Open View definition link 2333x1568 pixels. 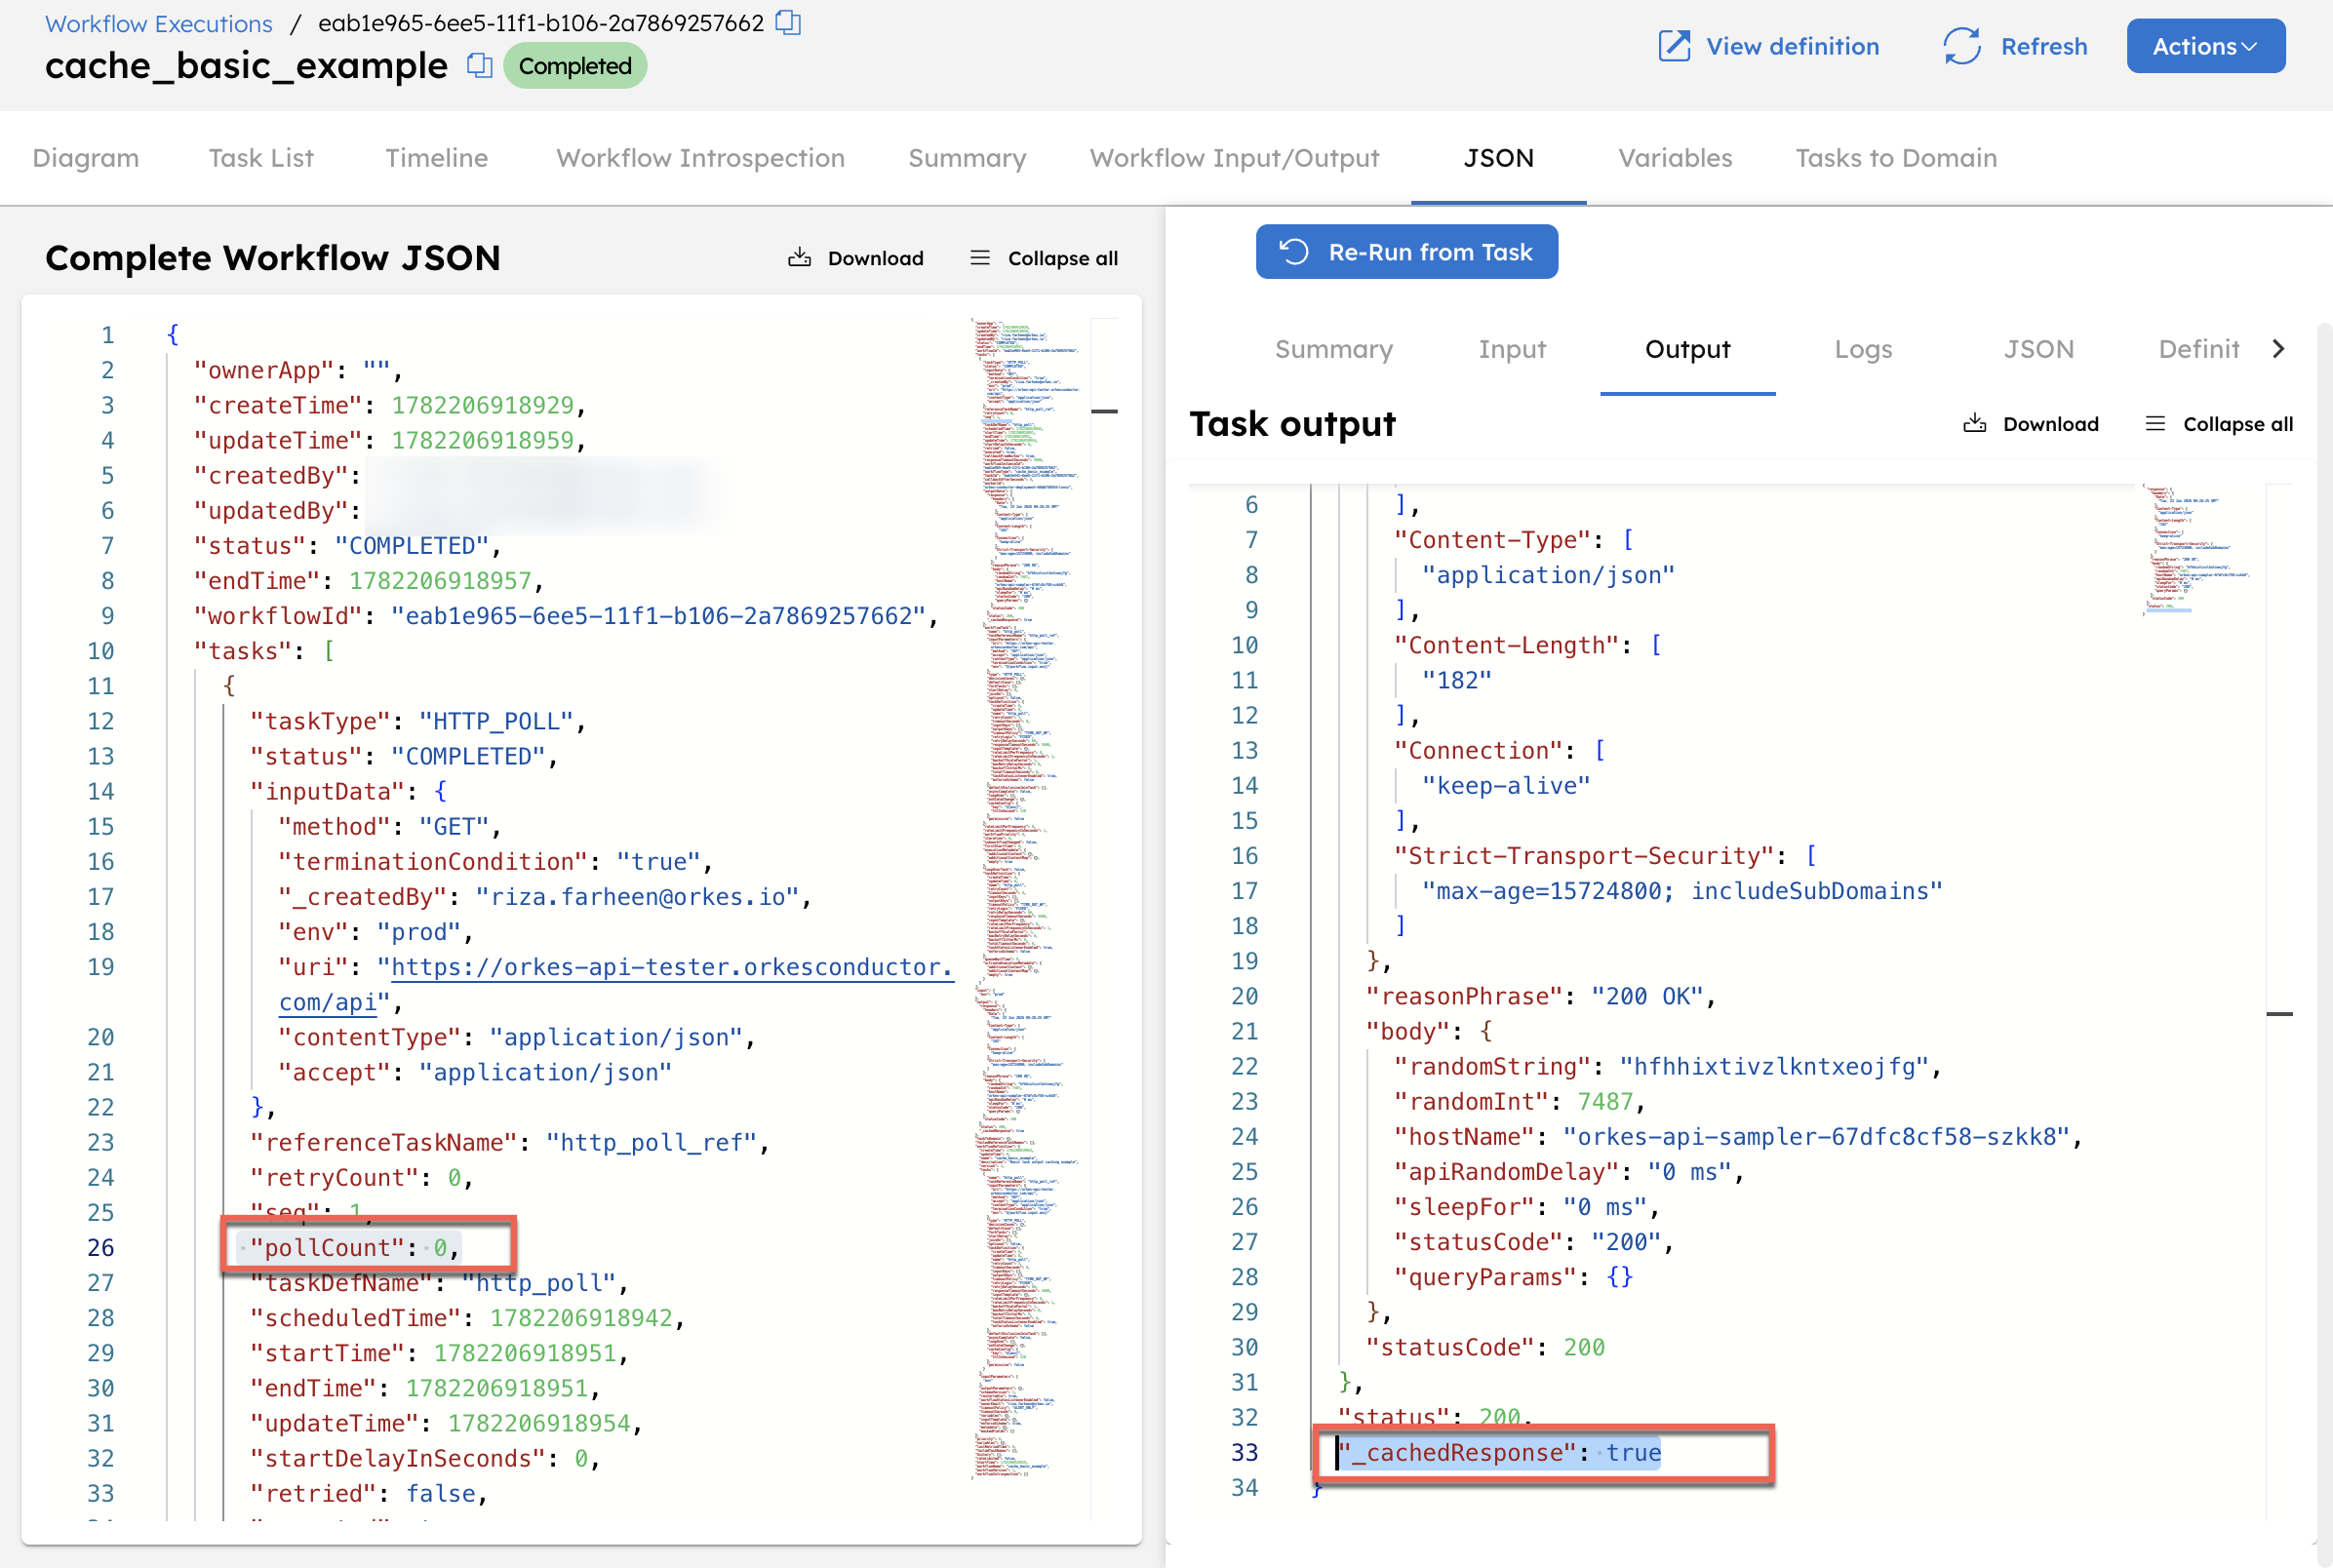(1768, 46)
